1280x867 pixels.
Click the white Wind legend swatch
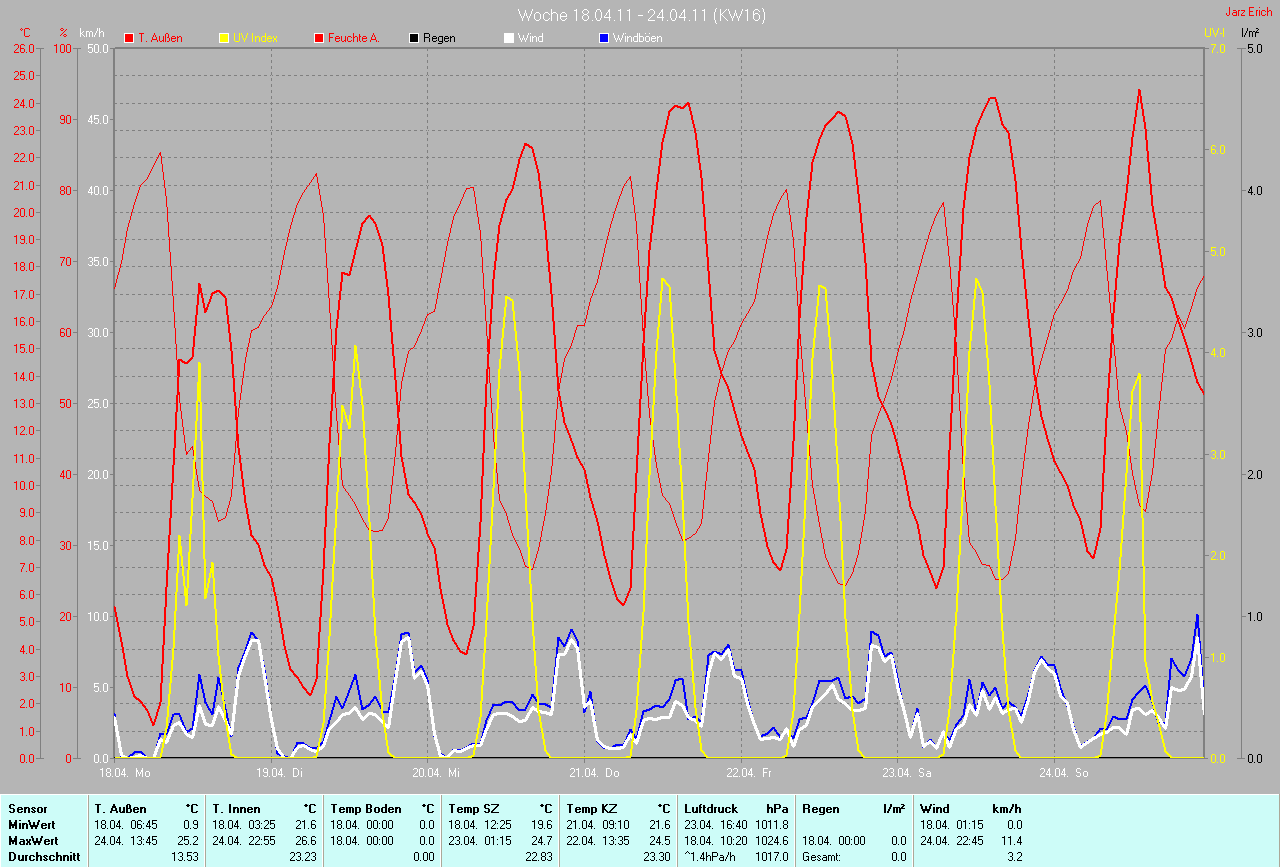click(x=508, y=38)
